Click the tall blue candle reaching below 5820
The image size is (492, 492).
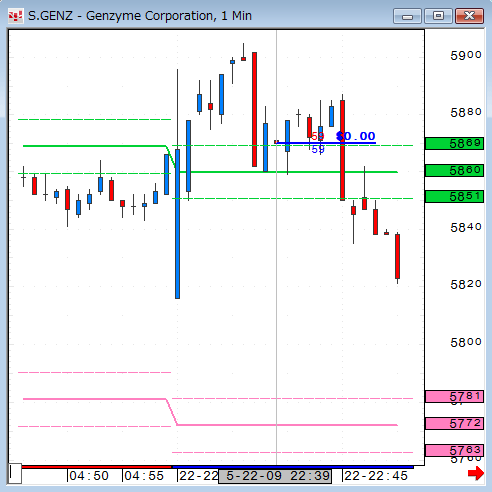177,224
